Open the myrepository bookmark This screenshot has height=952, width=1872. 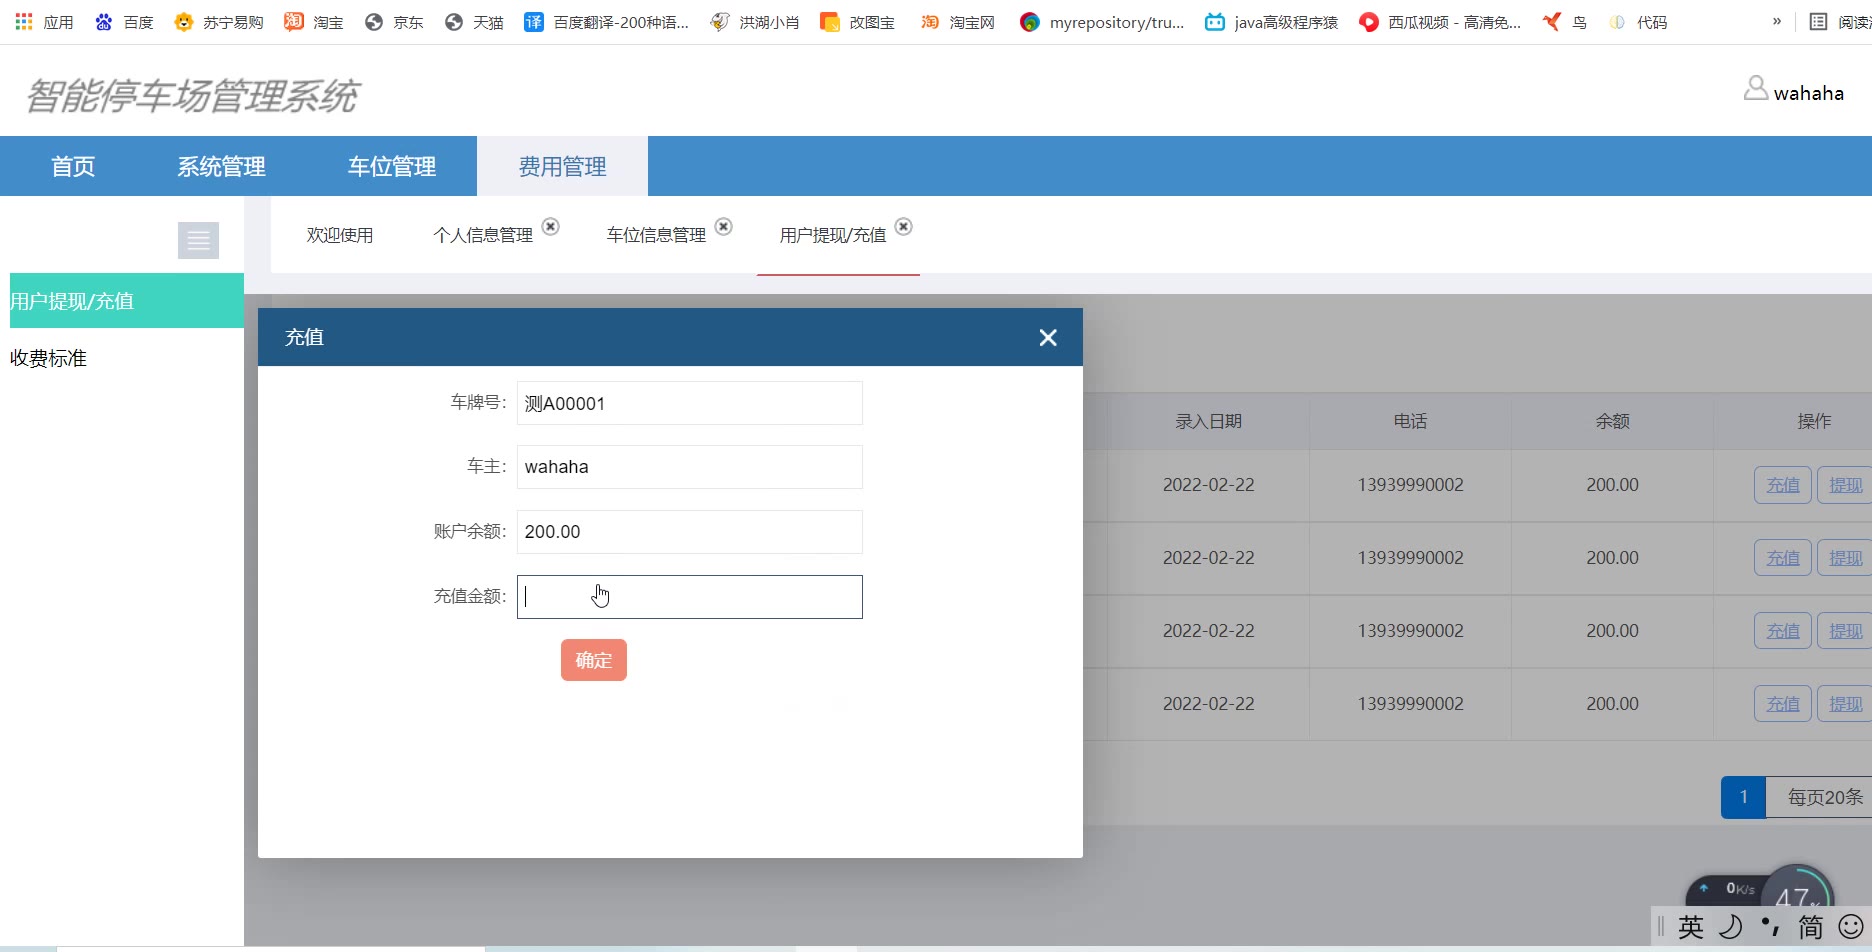1102,22
